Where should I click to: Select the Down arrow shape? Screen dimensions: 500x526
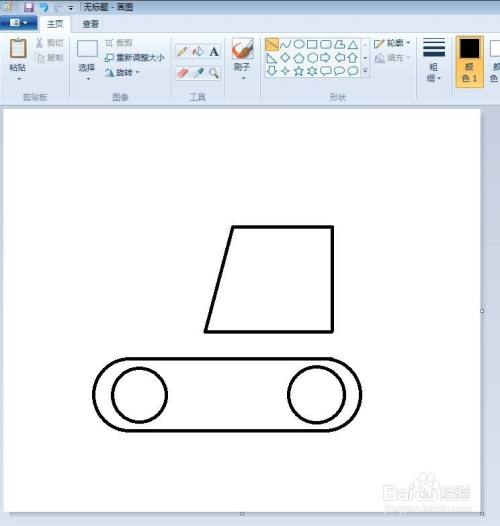tap(271, 71)
